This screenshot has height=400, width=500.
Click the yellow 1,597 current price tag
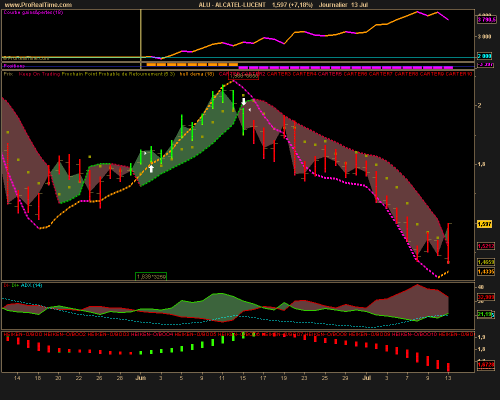(x=485, y=224)
